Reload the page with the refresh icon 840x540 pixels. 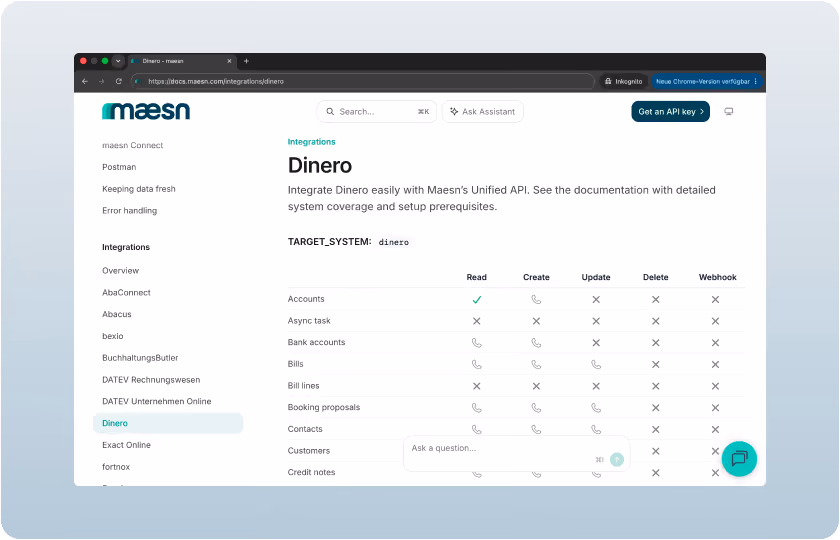(x=118, y=81)
